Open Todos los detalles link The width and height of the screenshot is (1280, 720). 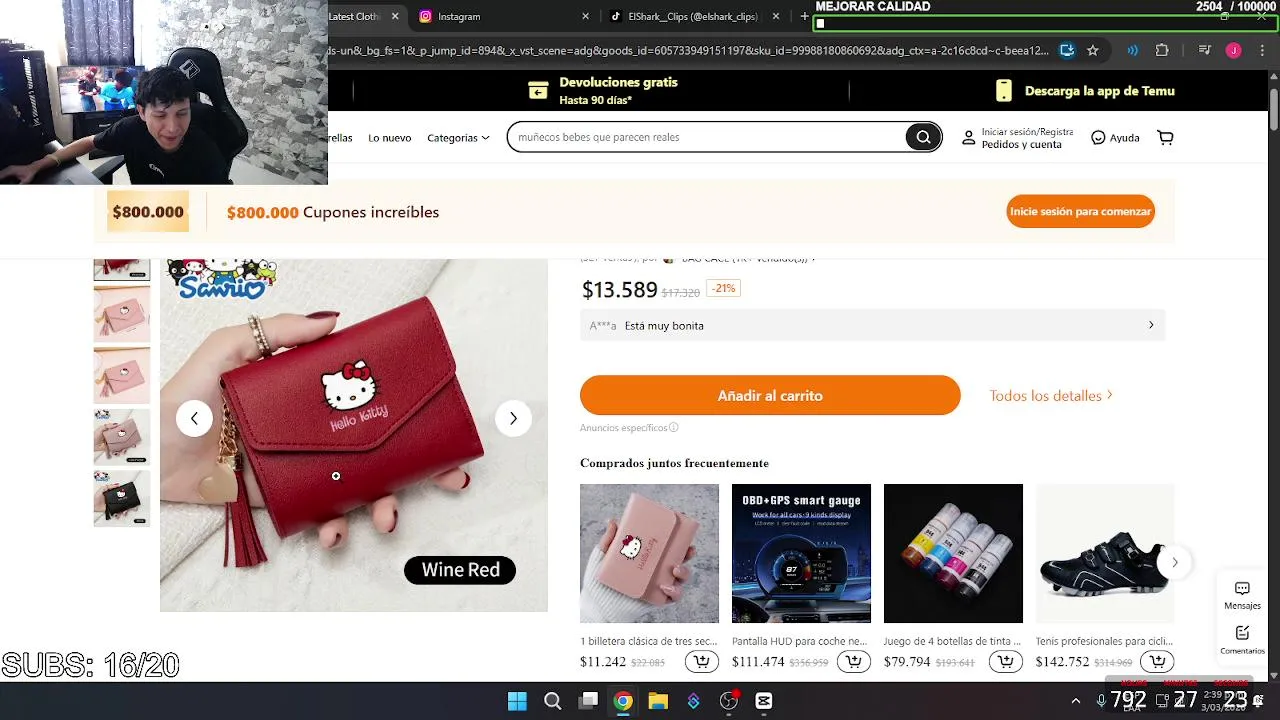tap(1051, 396)
